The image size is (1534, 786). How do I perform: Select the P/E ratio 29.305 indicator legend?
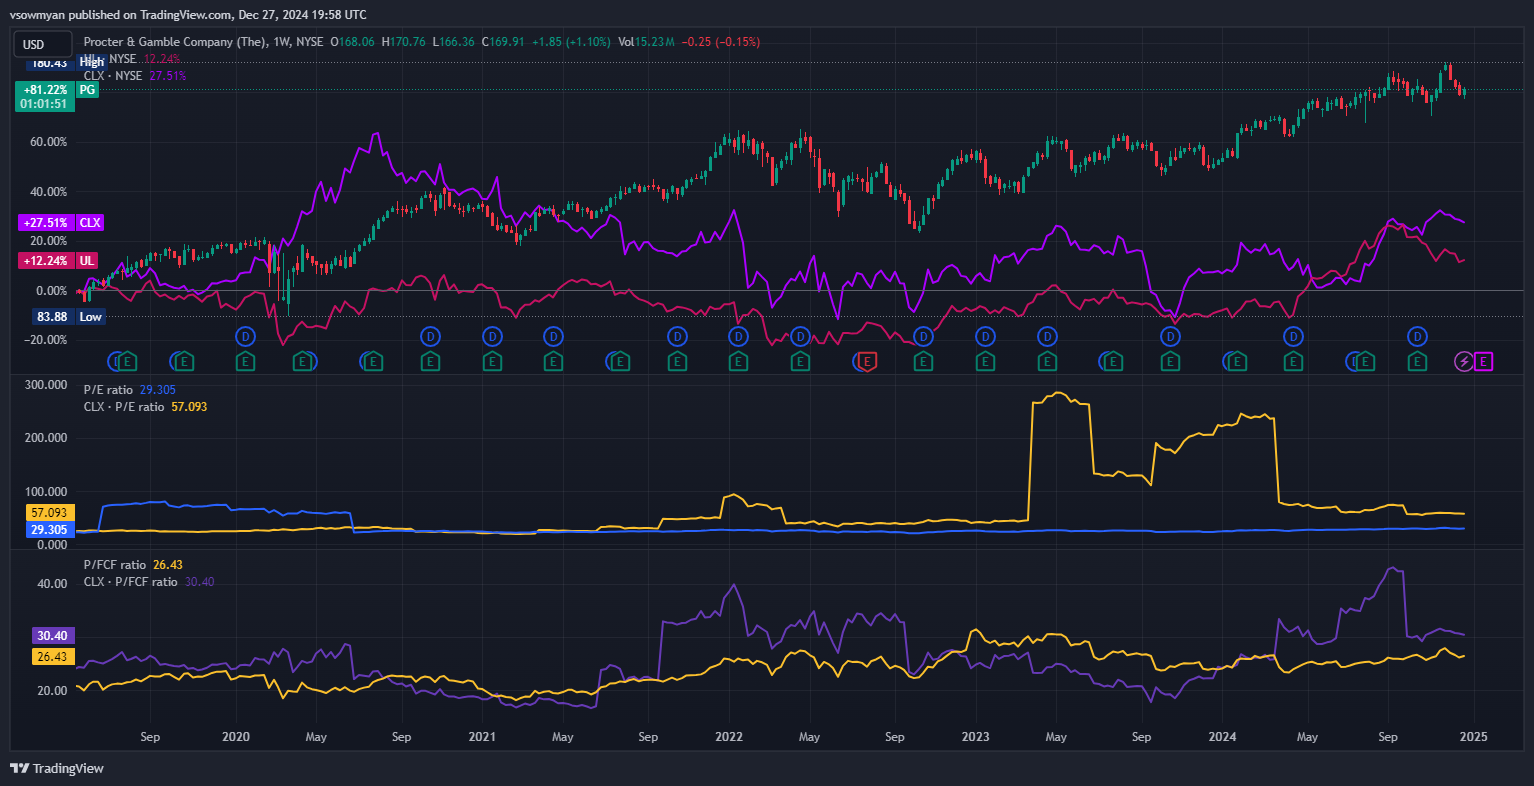click(x=130, y=390)
